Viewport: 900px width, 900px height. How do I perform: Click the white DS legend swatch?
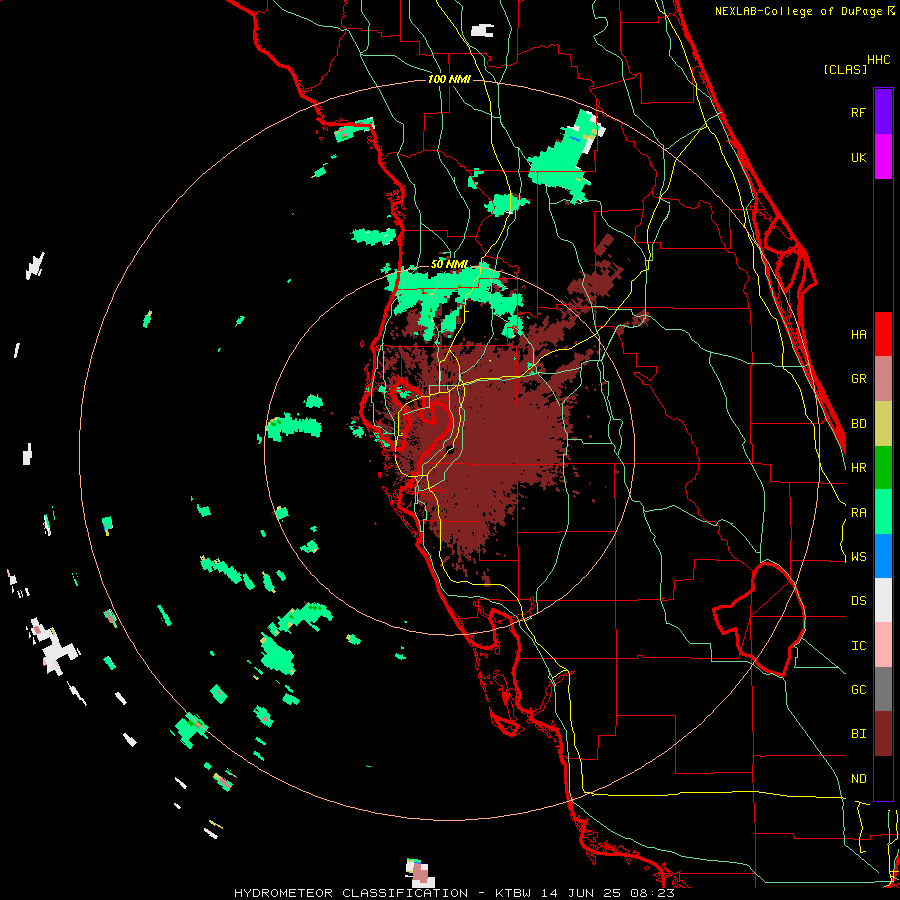(883, 600)
